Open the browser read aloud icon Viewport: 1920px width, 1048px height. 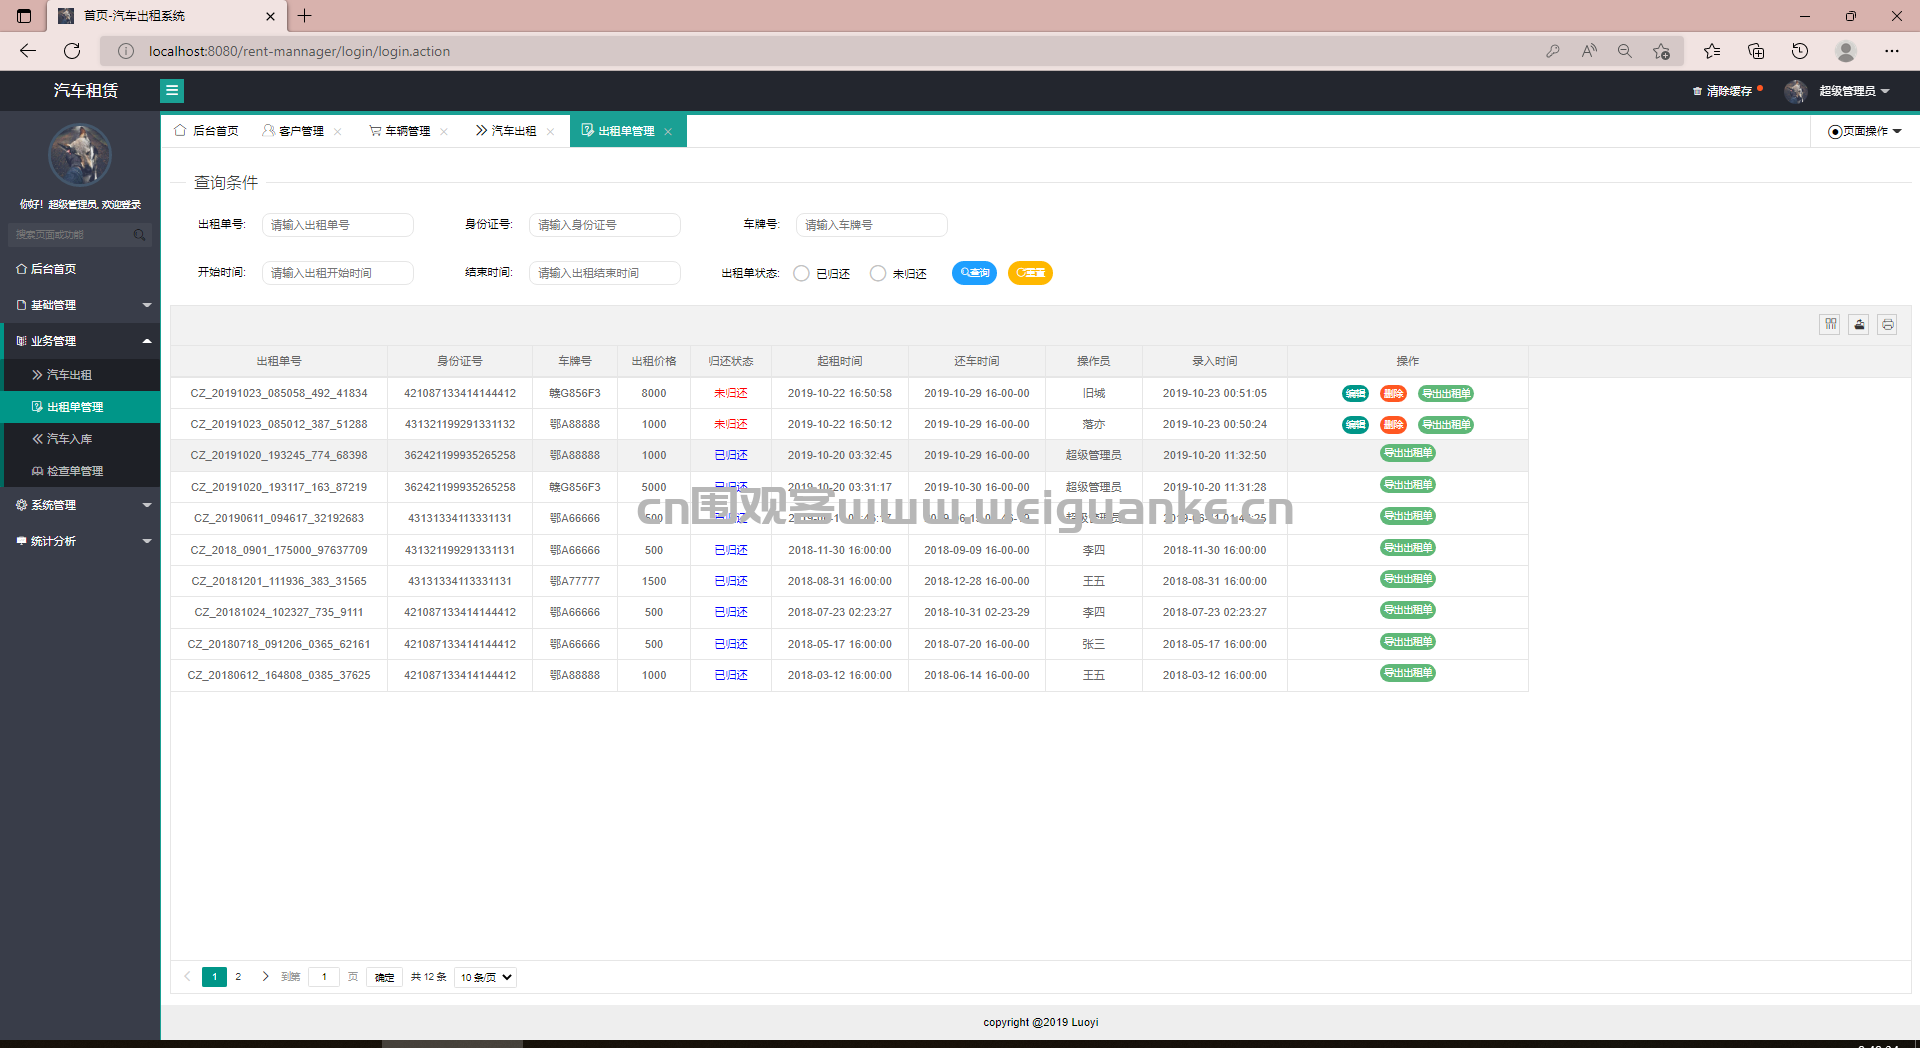pyautogui.click(x=1589, y=51)
